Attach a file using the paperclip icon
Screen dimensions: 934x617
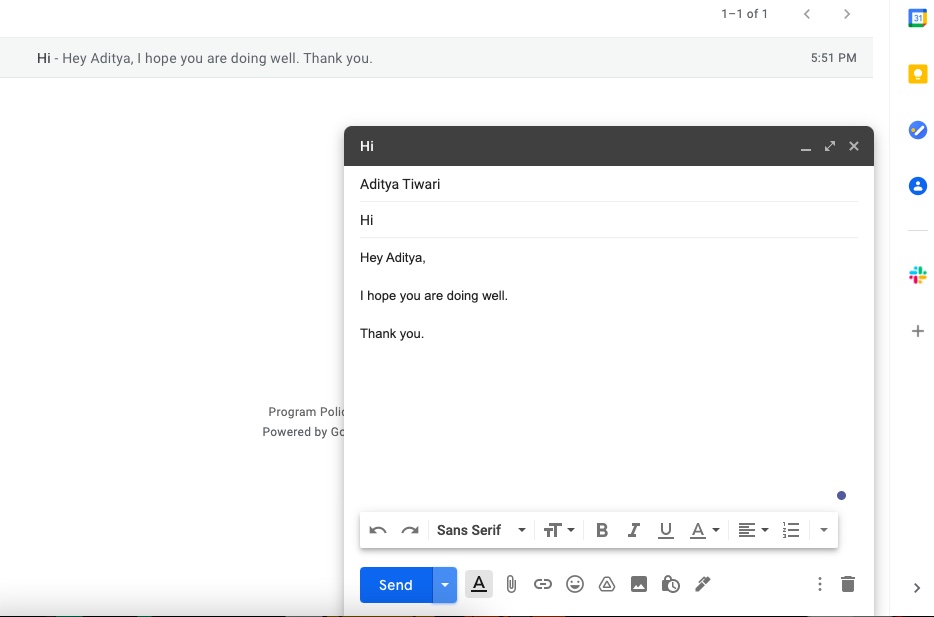coord(511,584)
